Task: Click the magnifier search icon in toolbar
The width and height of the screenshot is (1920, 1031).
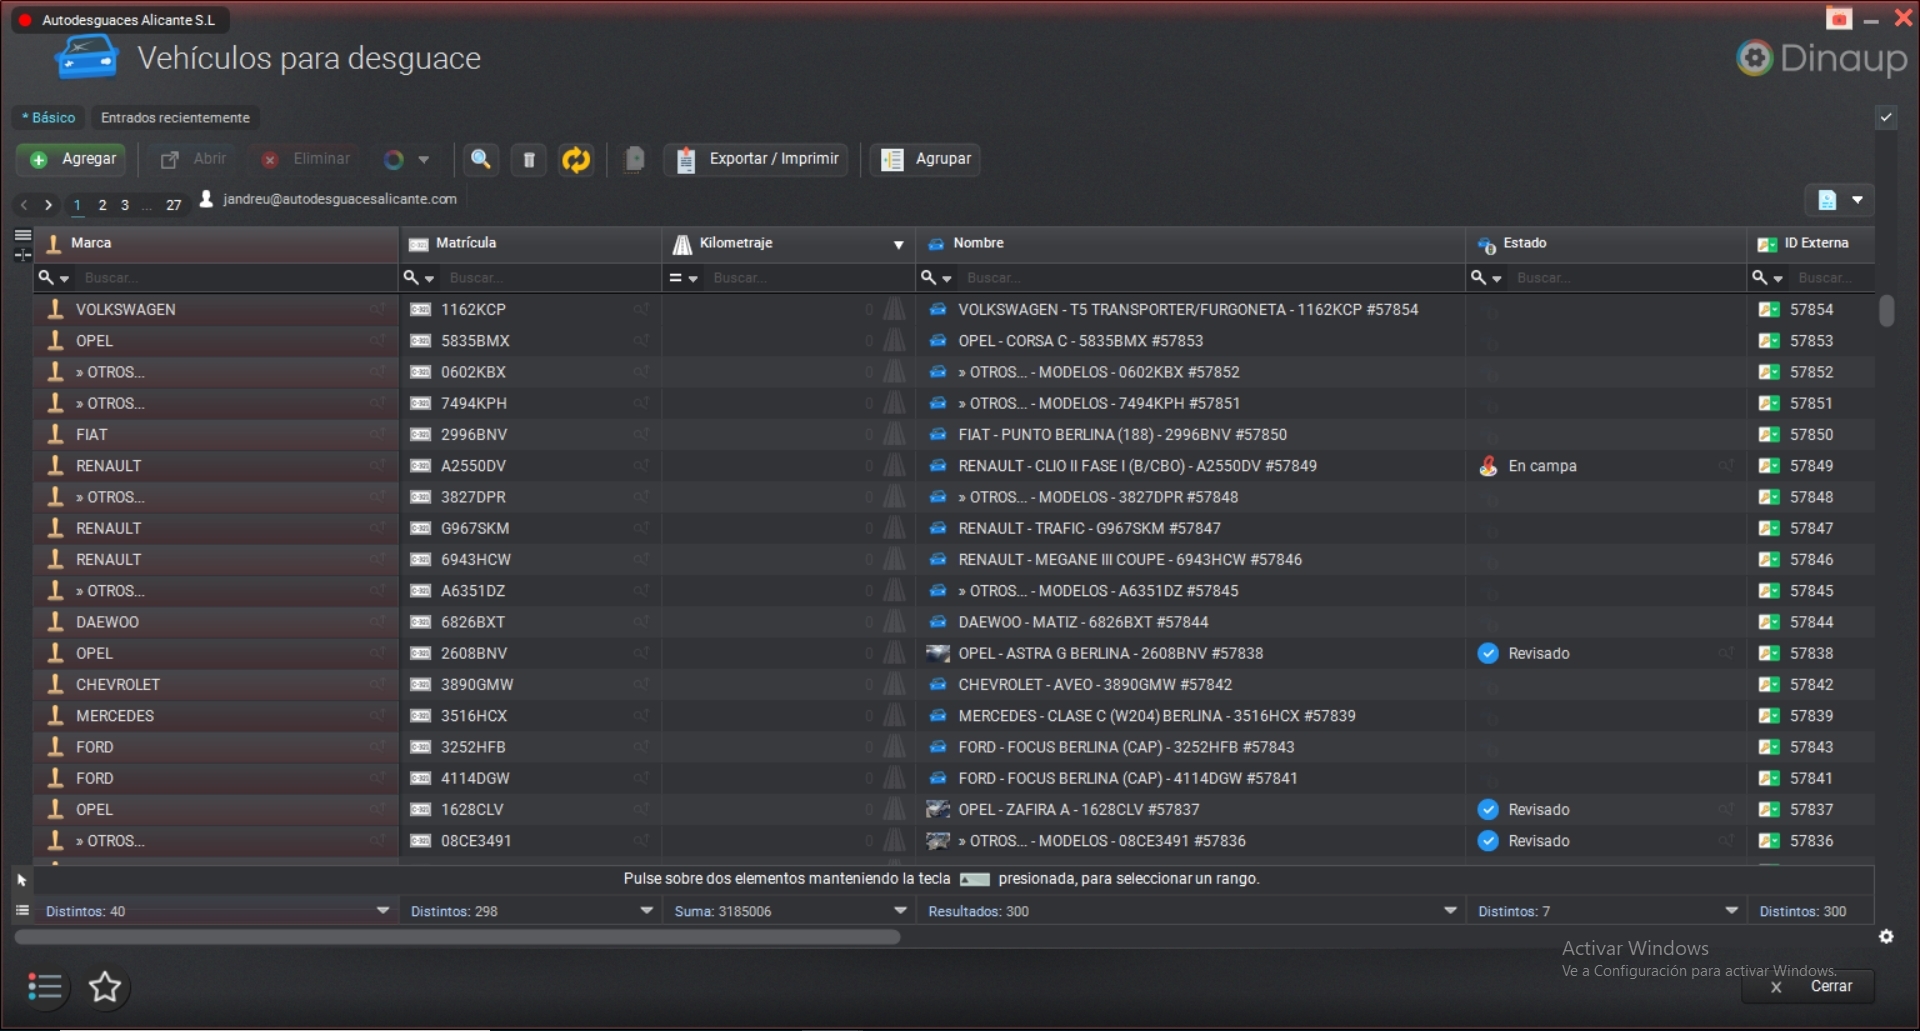Action: point(481,159)
